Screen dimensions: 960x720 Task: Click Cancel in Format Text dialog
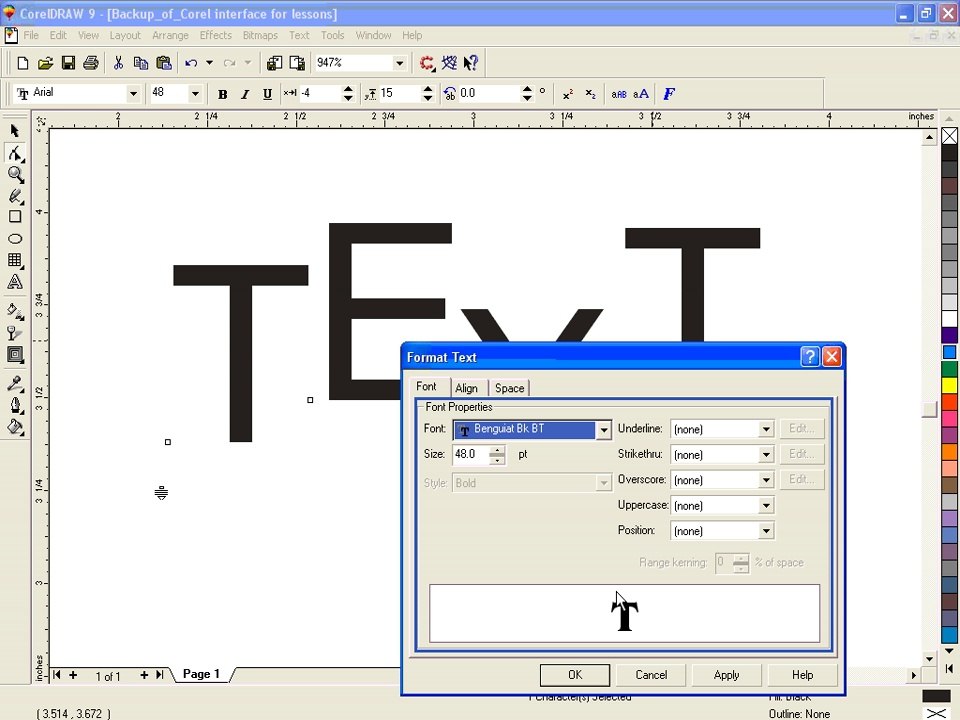coord(651,675)
